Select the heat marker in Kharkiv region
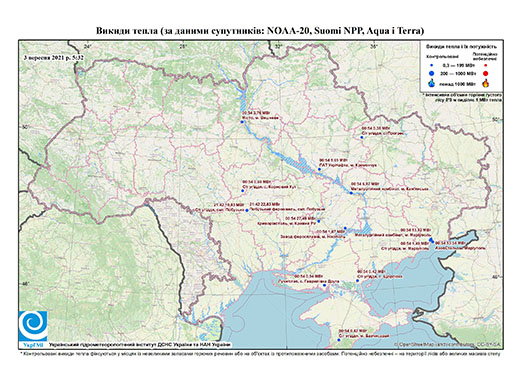 pyautogui.click(x=362, y=137)
